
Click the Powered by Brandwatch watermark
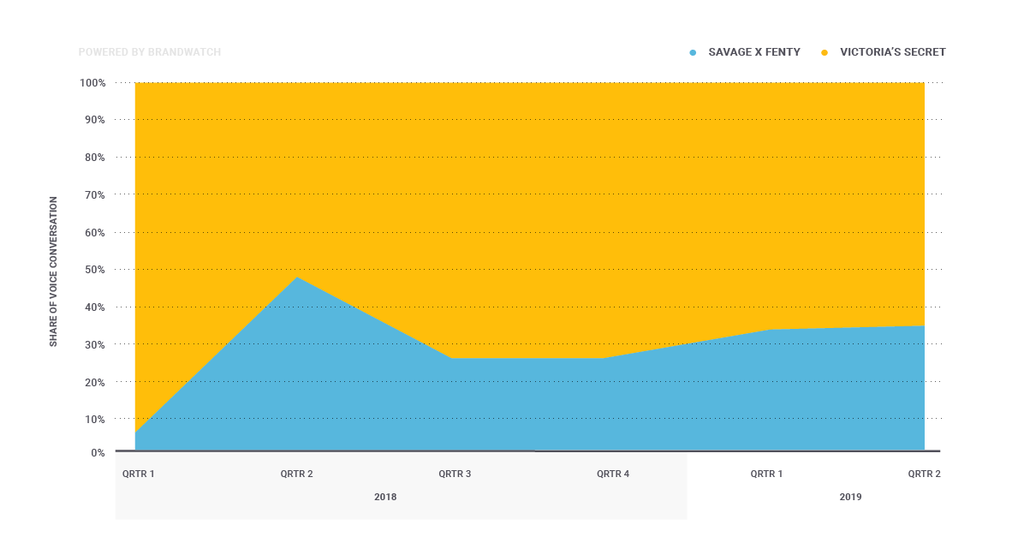point(149,52)
